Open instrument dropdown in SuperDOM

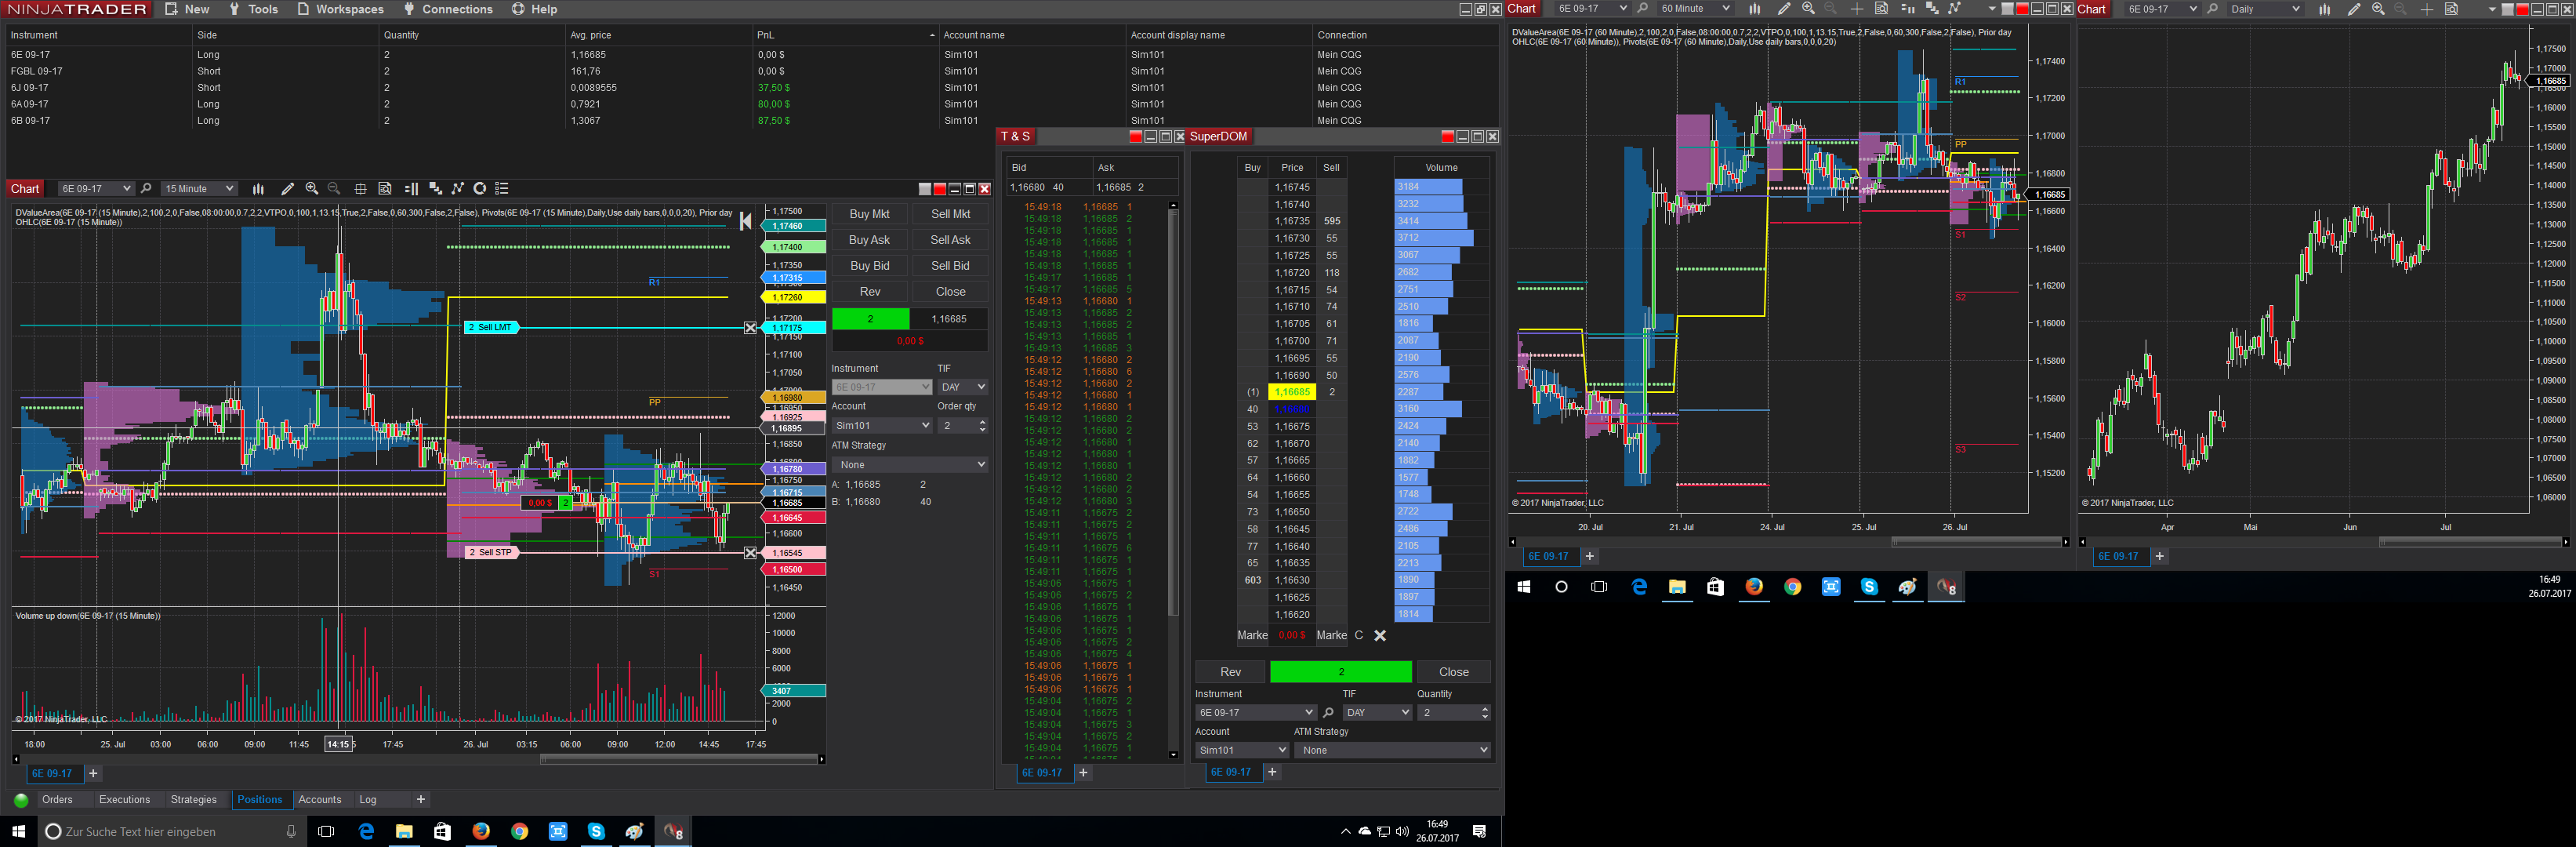(1255, 713)
